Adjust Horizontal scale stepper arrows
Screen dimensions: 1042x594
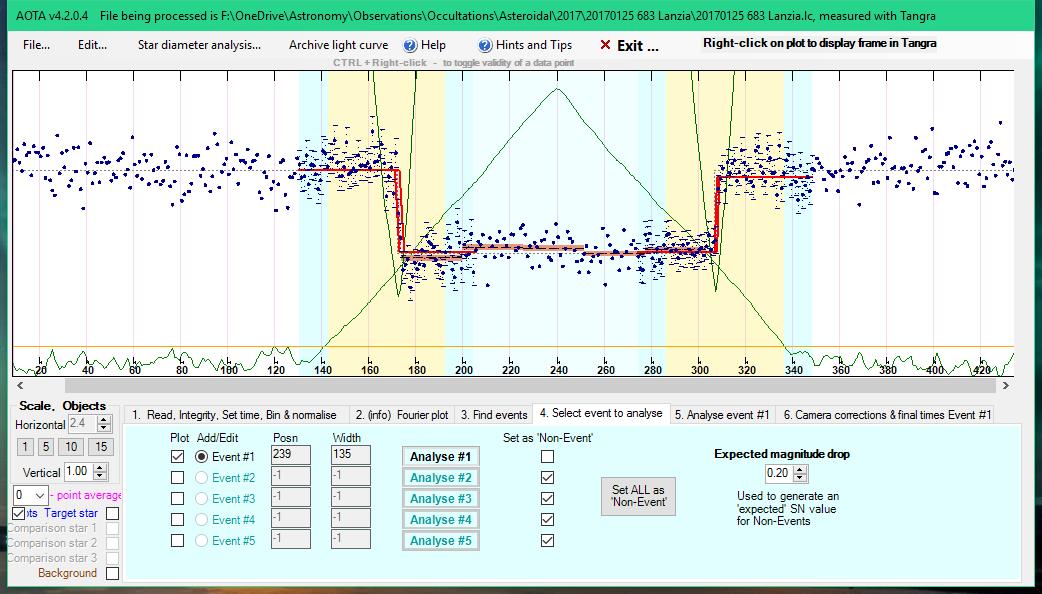[104, 423]
